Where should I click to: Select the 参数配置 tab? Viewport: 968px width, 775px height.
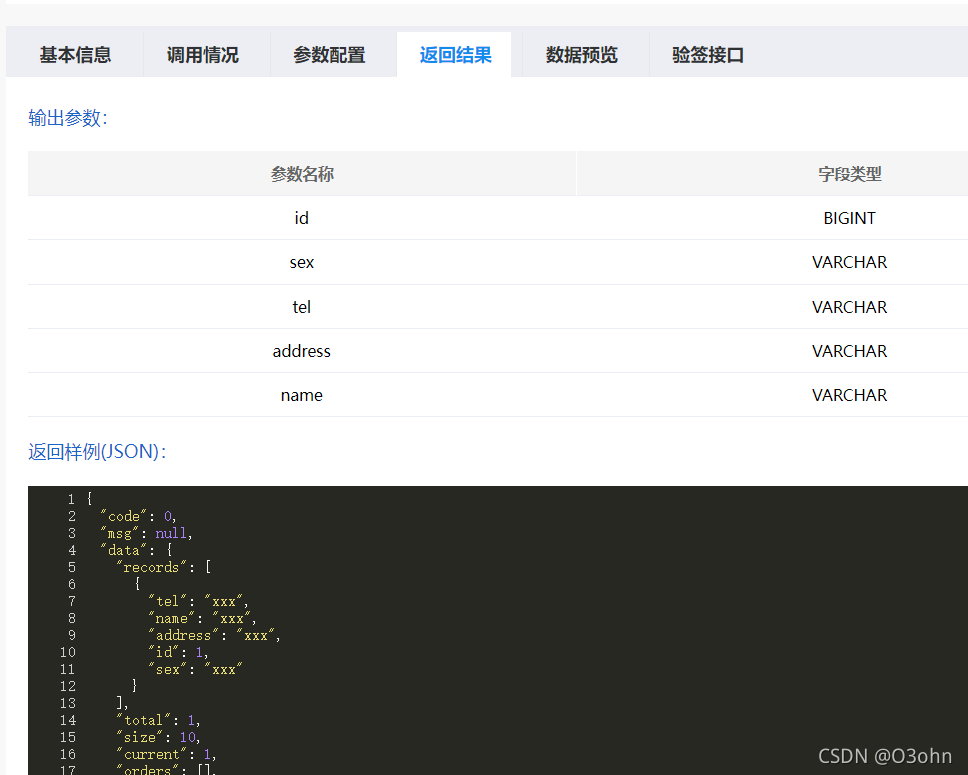[329, 55]
